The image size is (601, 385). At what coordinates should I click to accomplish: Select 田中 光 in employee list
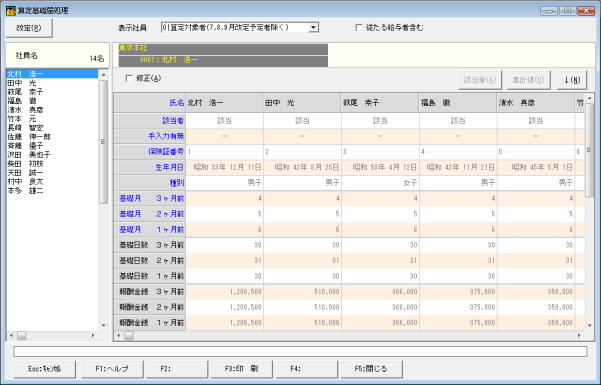22,83
